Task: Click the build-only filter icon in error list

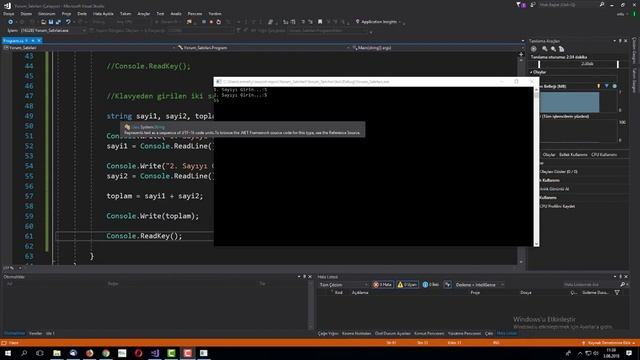Action: click(448, 284)
